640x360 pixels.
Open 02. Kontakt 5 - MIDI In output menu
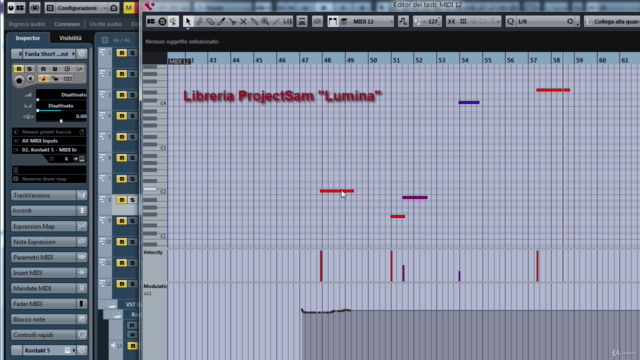pos(49,150)
